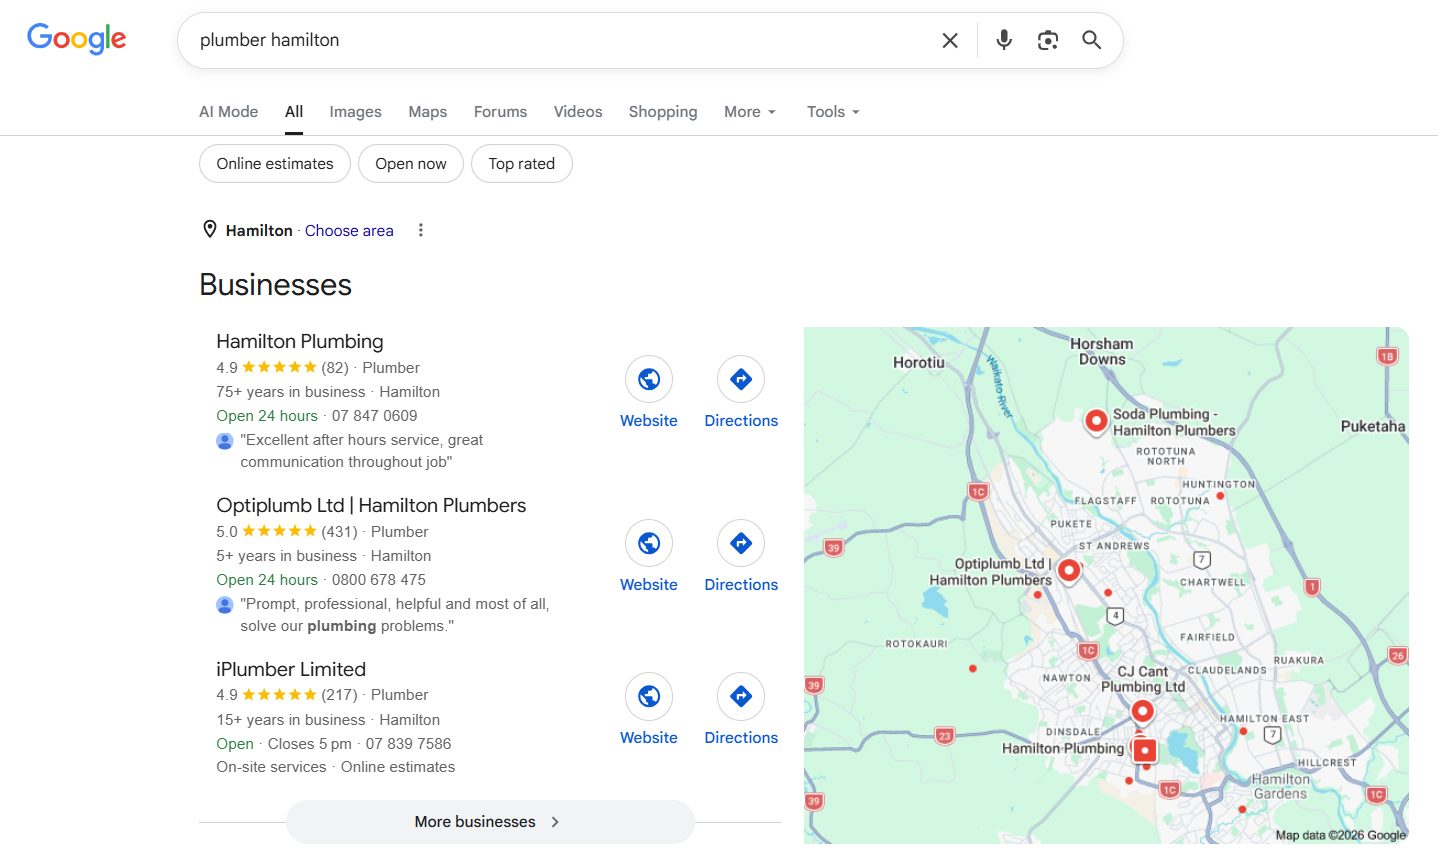The image size is (1438, 867).
Task: Switch to Videos tab
Action: [578, 112]
